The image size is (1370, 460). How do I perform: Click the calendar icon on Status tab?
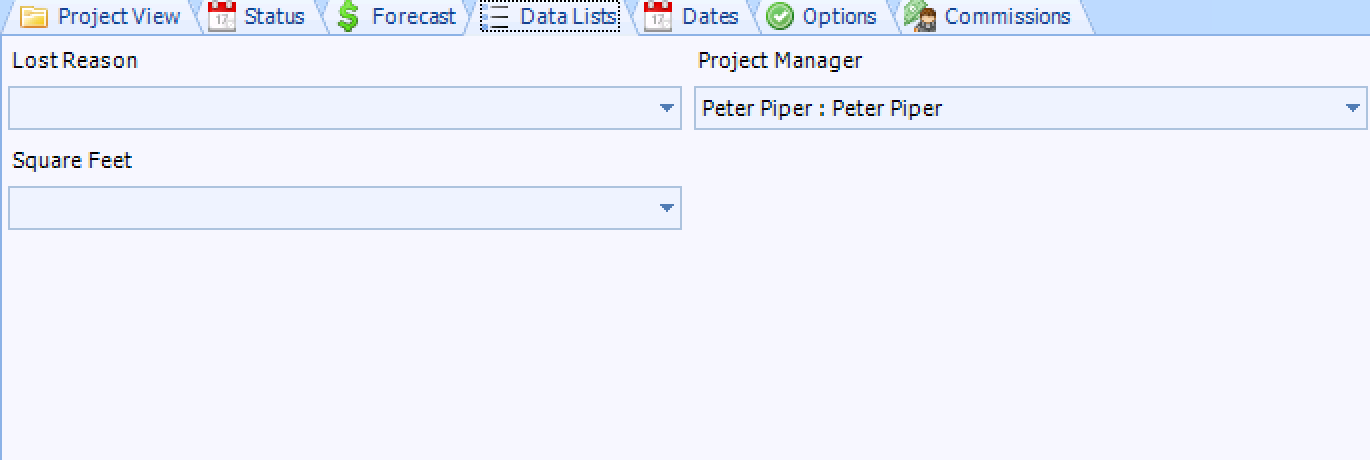pos(222,17)
